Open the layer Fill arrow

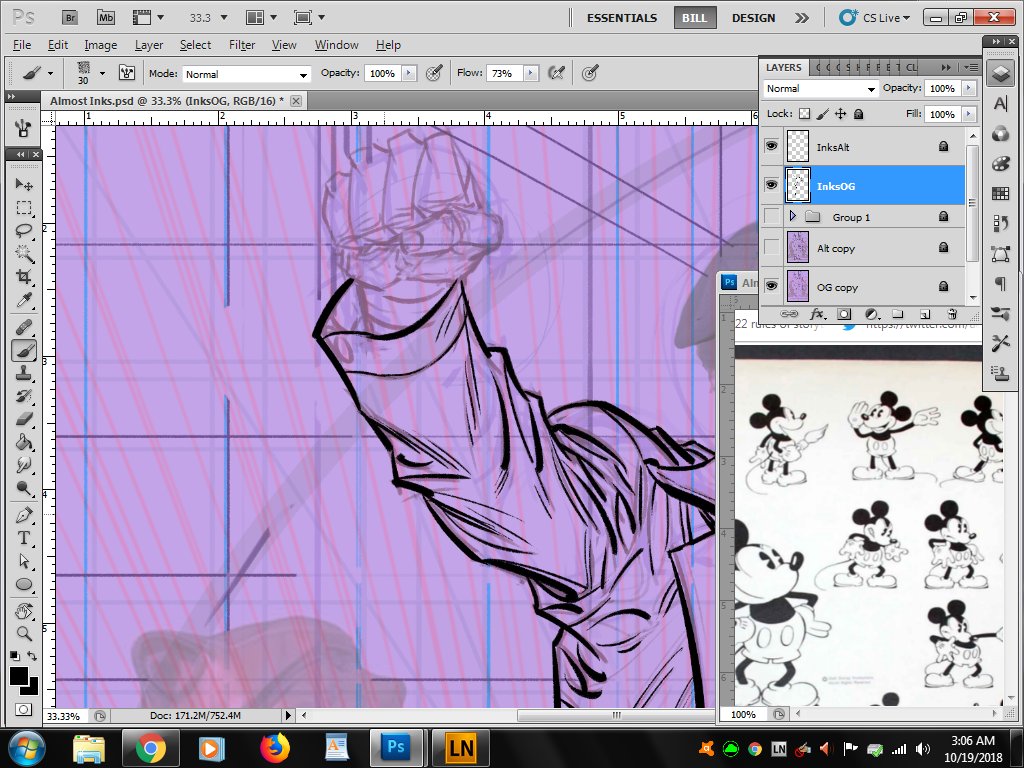click(969, 114)
